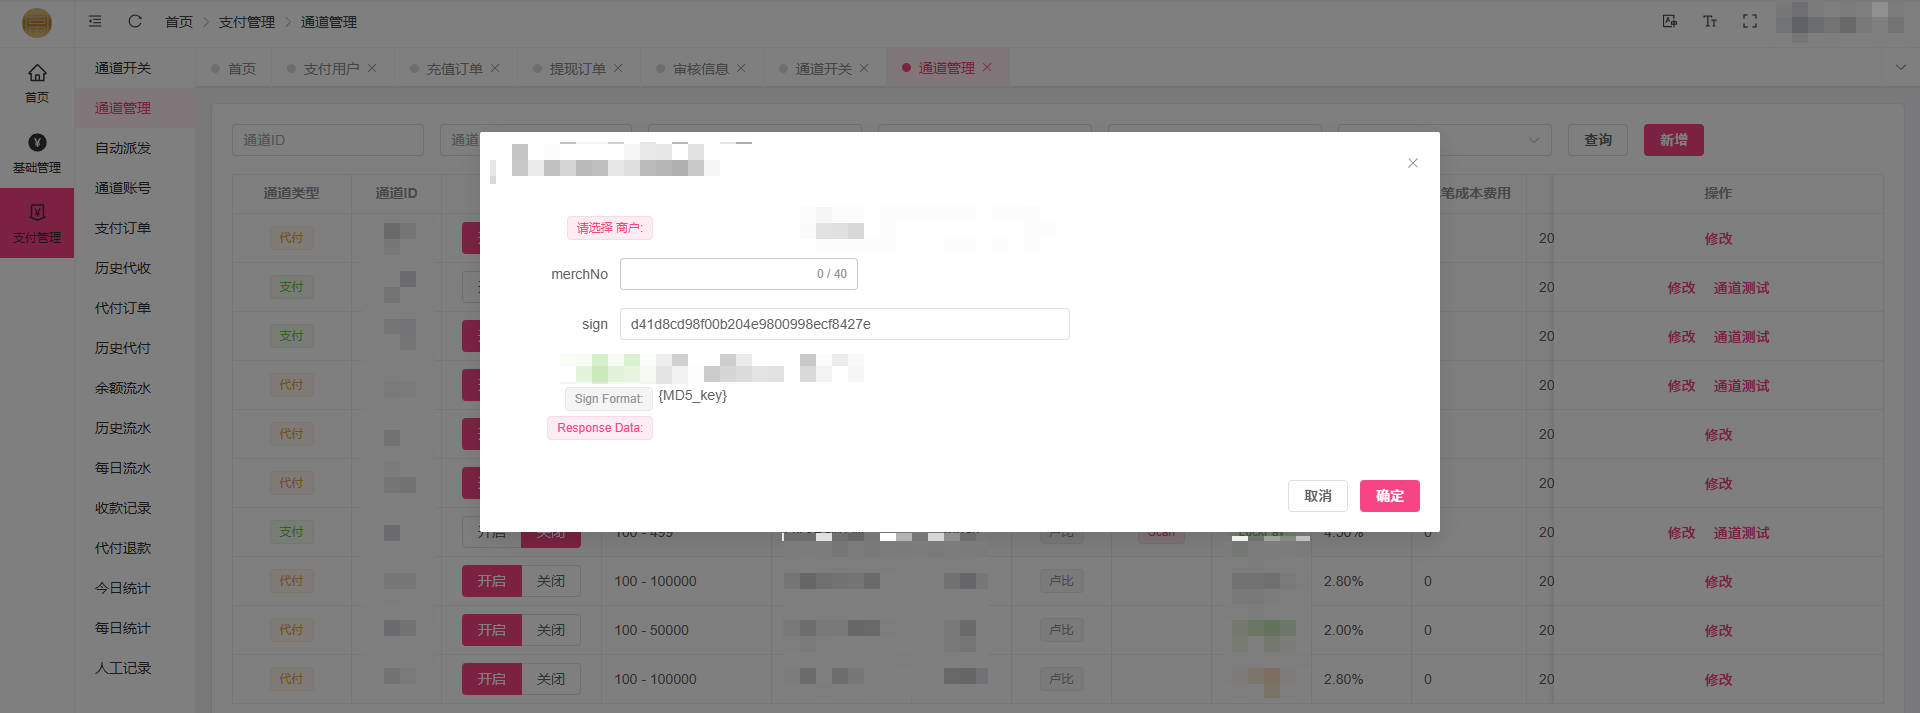
Task: Expand the tabs dropdown chevron at far right
Action: (x=1900, y=68)
